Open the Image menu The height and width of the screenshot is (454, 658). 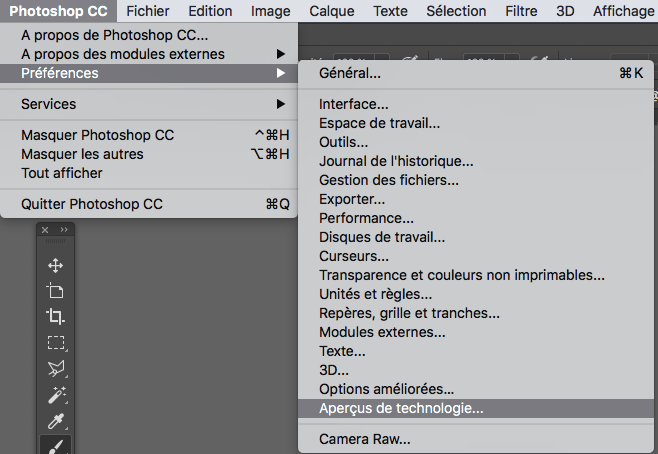coord(271,11)
